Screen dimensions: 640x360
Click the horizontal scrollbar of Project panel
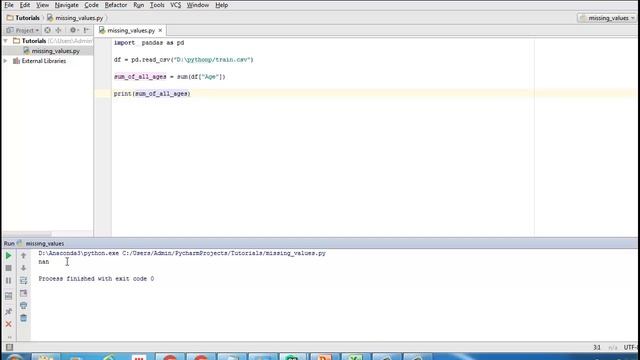[x=27, y=234]
